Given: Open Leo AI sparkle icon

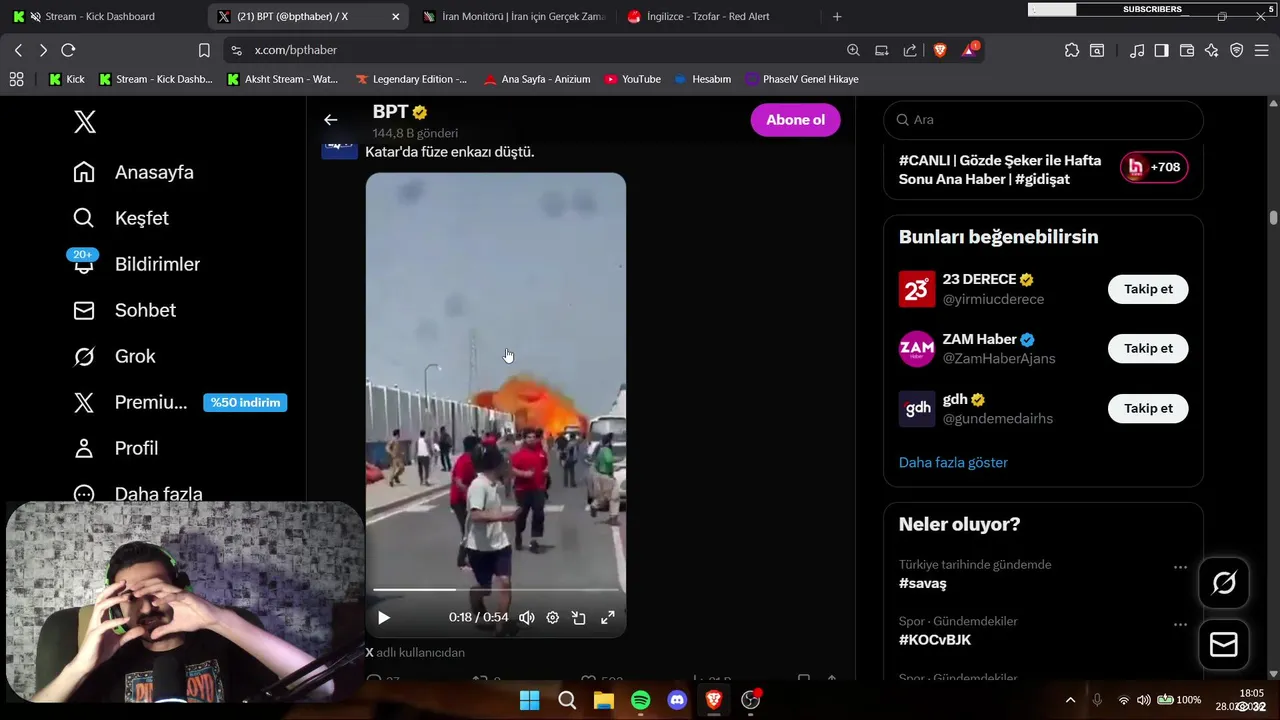Looking at the screenshot, I should 1211,50.
